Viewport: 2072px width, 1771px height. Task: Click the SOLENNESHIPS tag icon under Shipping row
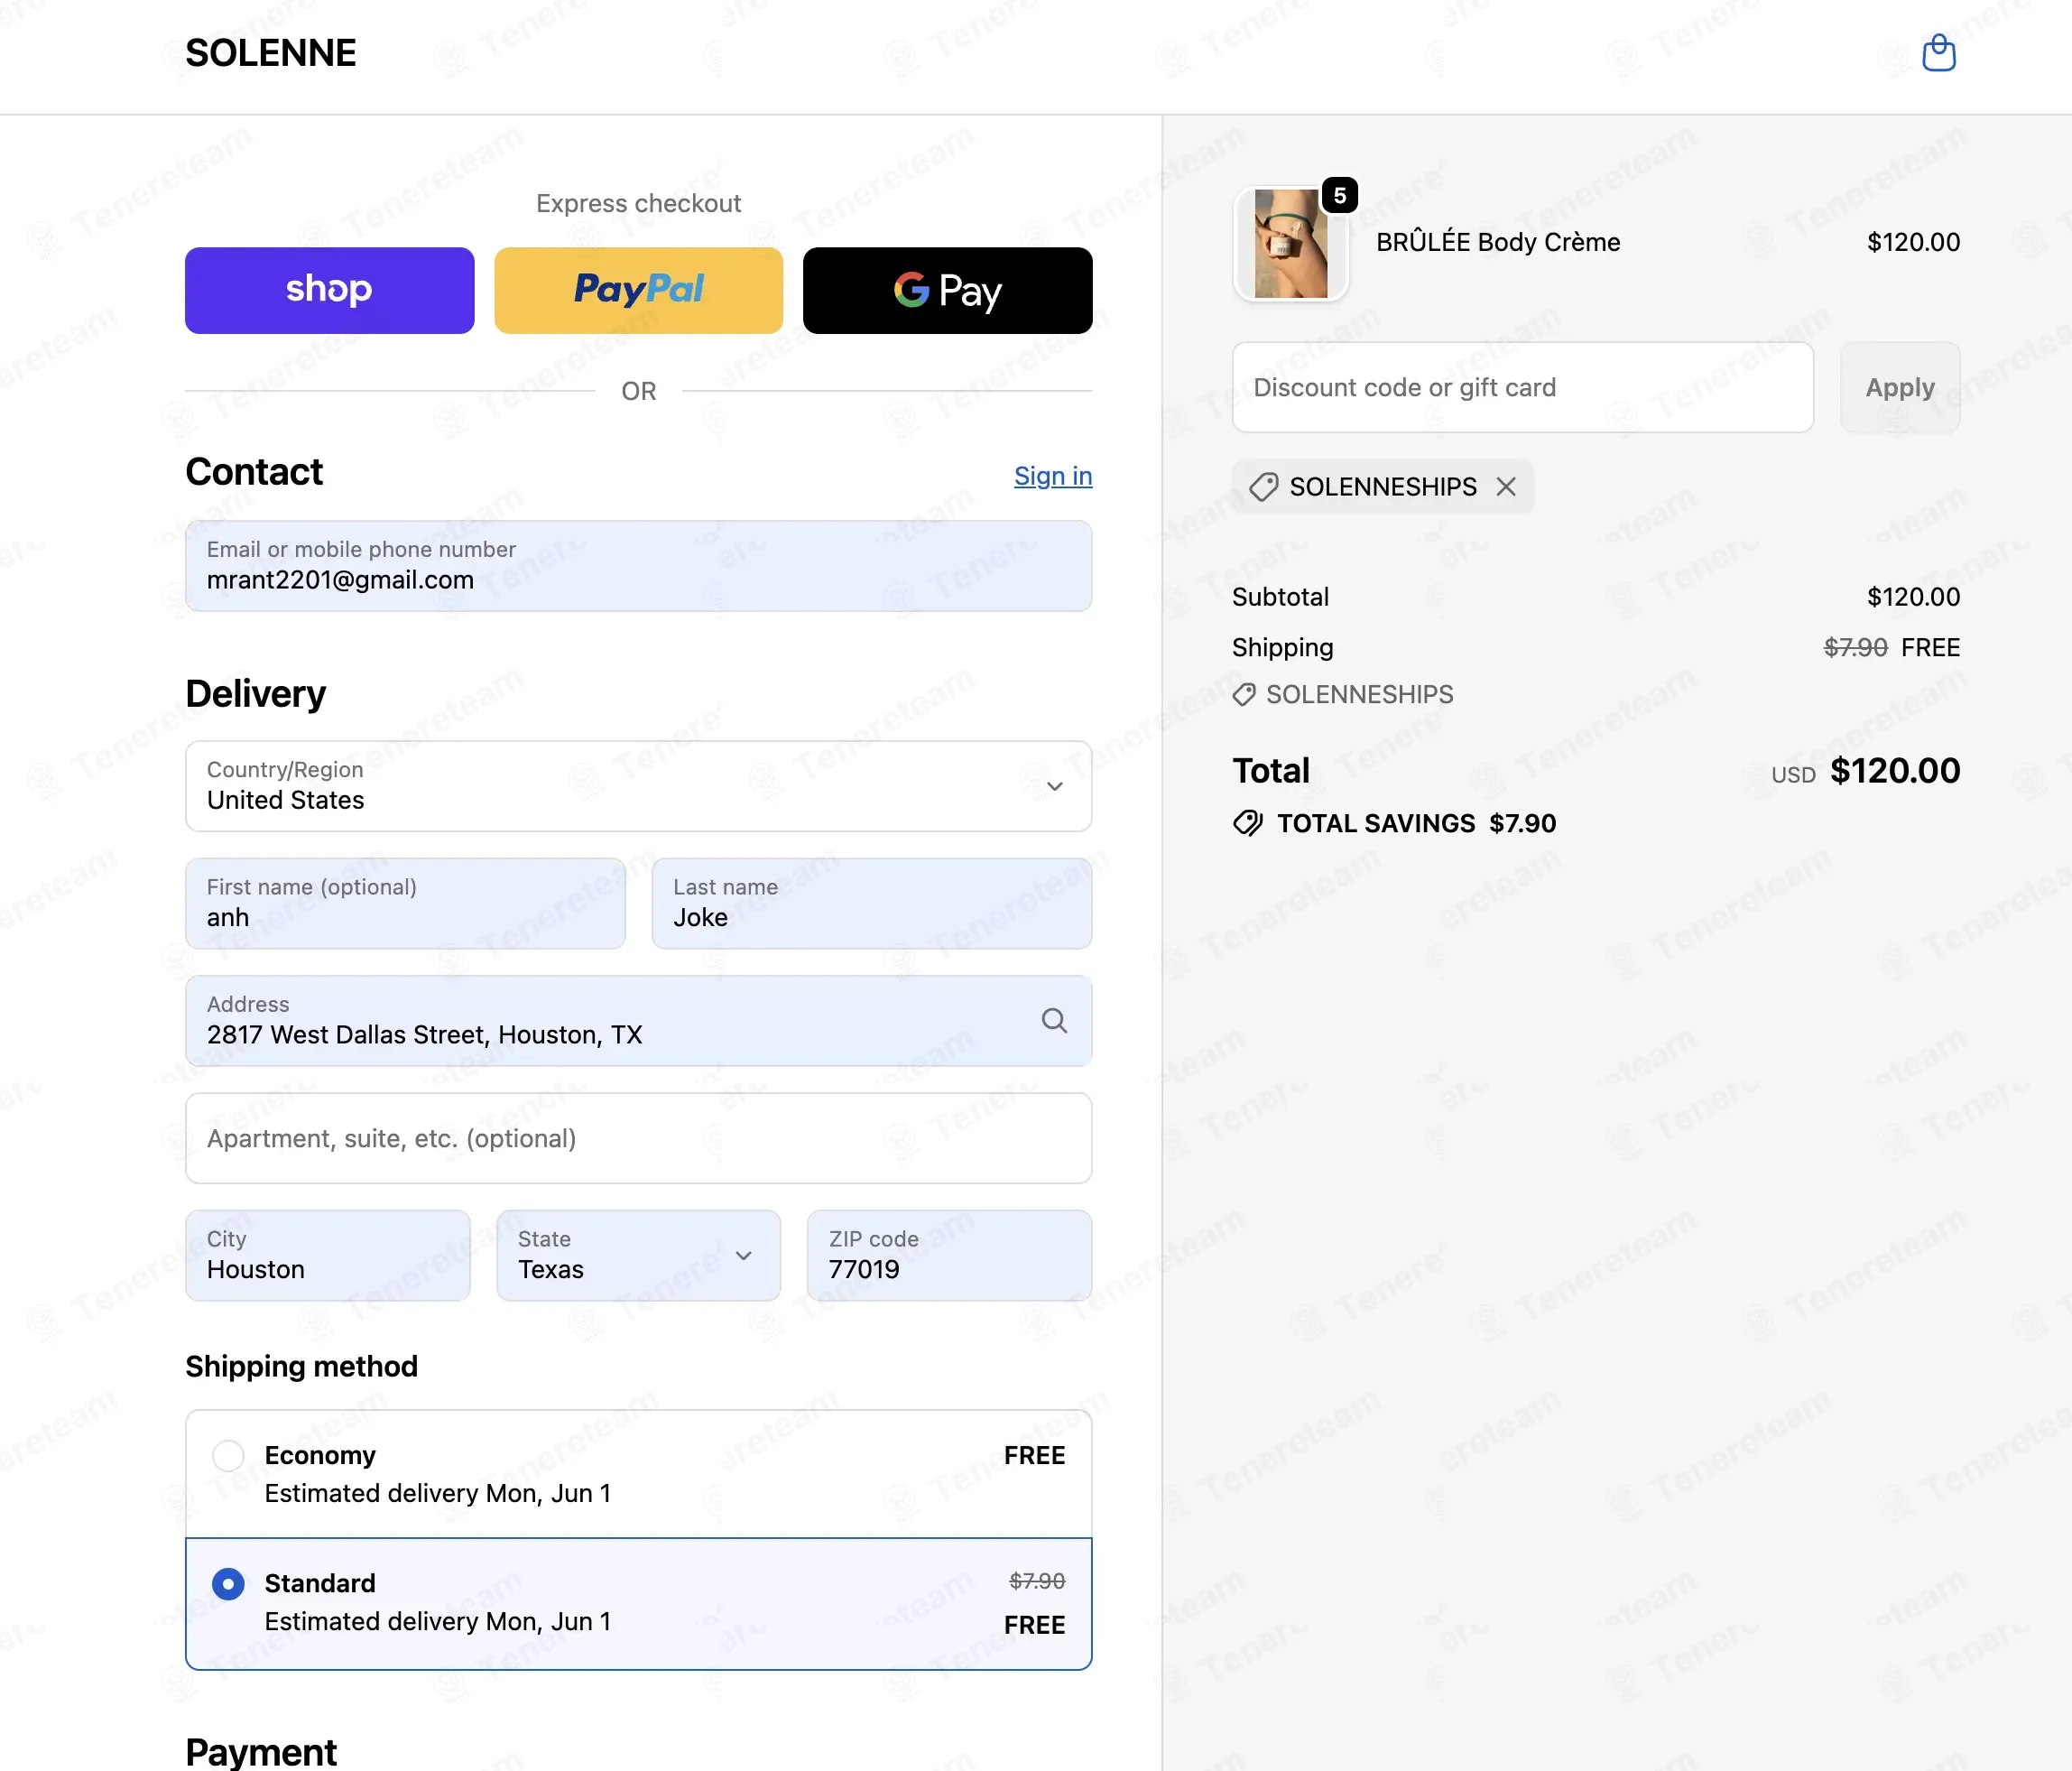click(1244, 694)
